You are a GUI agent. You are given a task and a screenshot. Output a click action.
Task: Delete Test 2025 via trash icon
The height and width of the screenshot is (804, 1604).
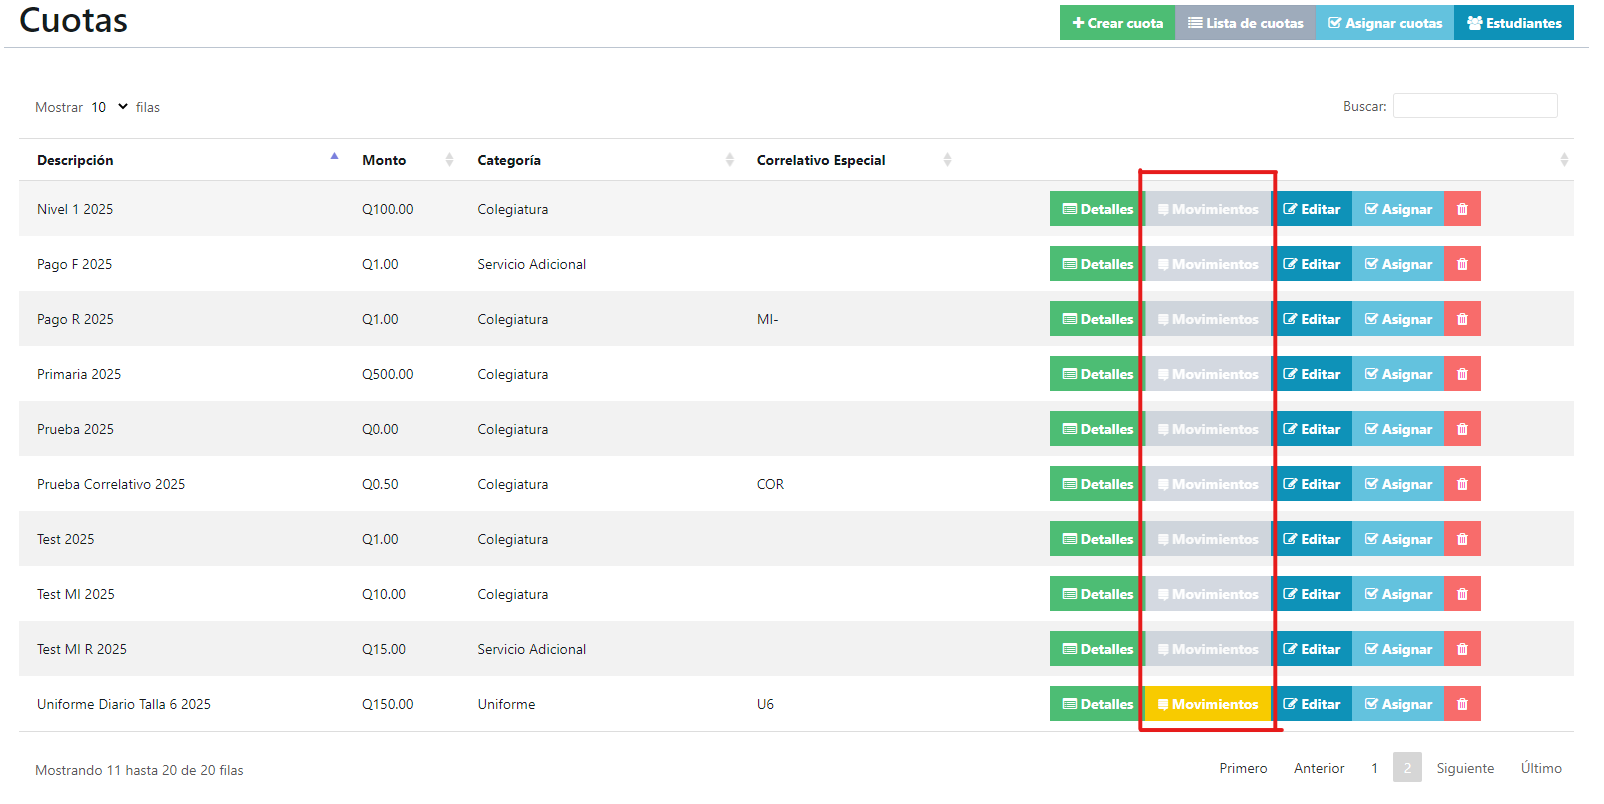[x=1462, y=539]
